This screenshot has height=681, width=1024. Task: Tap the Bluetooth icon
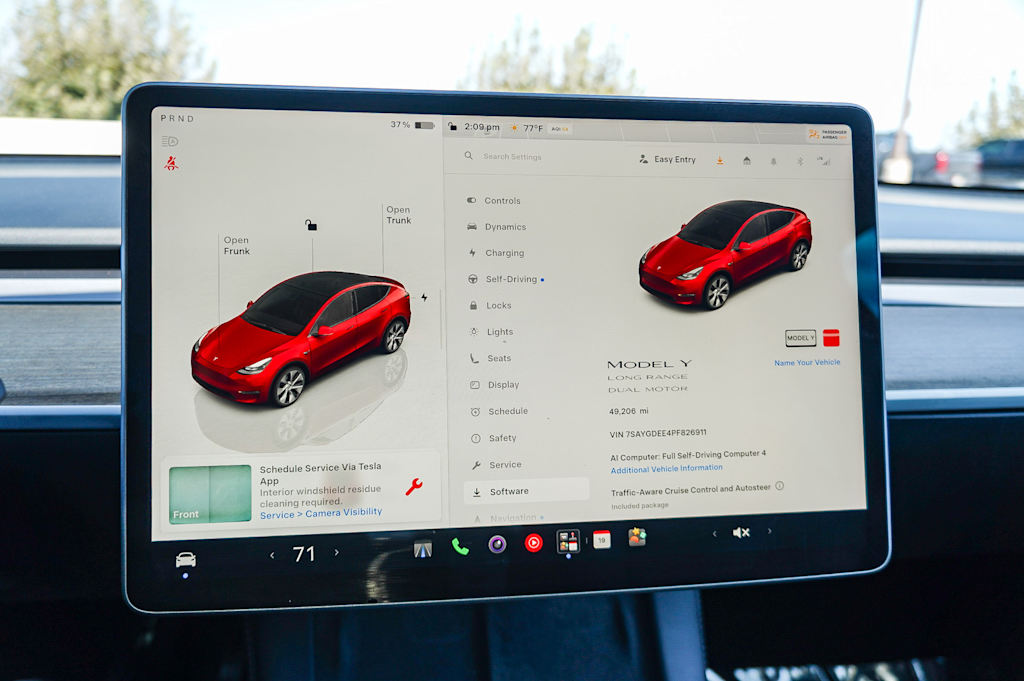[x=800, y=161]
